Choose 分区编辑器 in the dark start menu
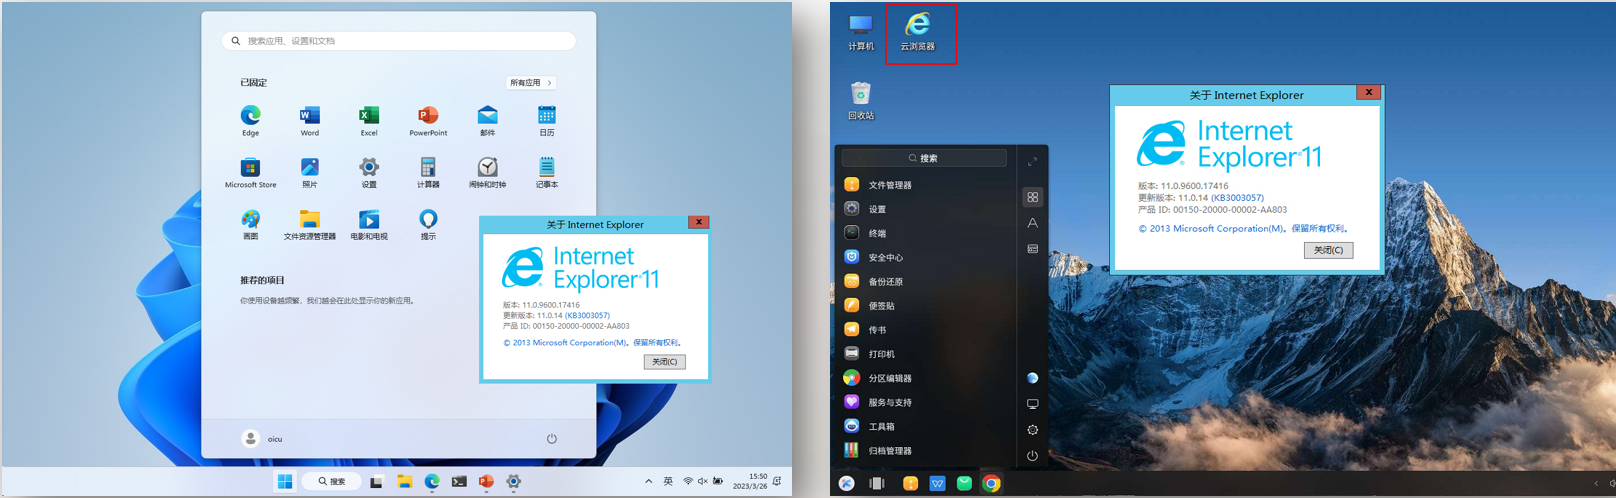 [x=889, y=378]
